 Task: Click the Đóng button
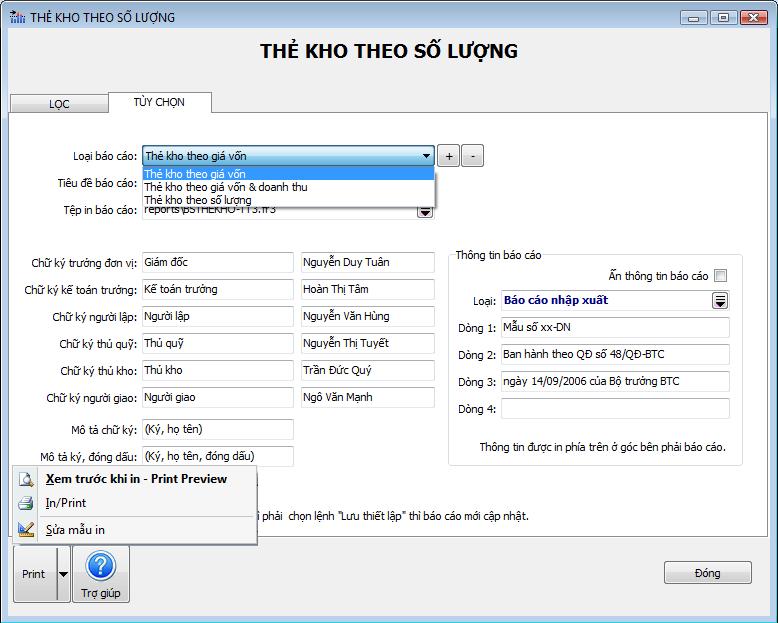point(707,573)
